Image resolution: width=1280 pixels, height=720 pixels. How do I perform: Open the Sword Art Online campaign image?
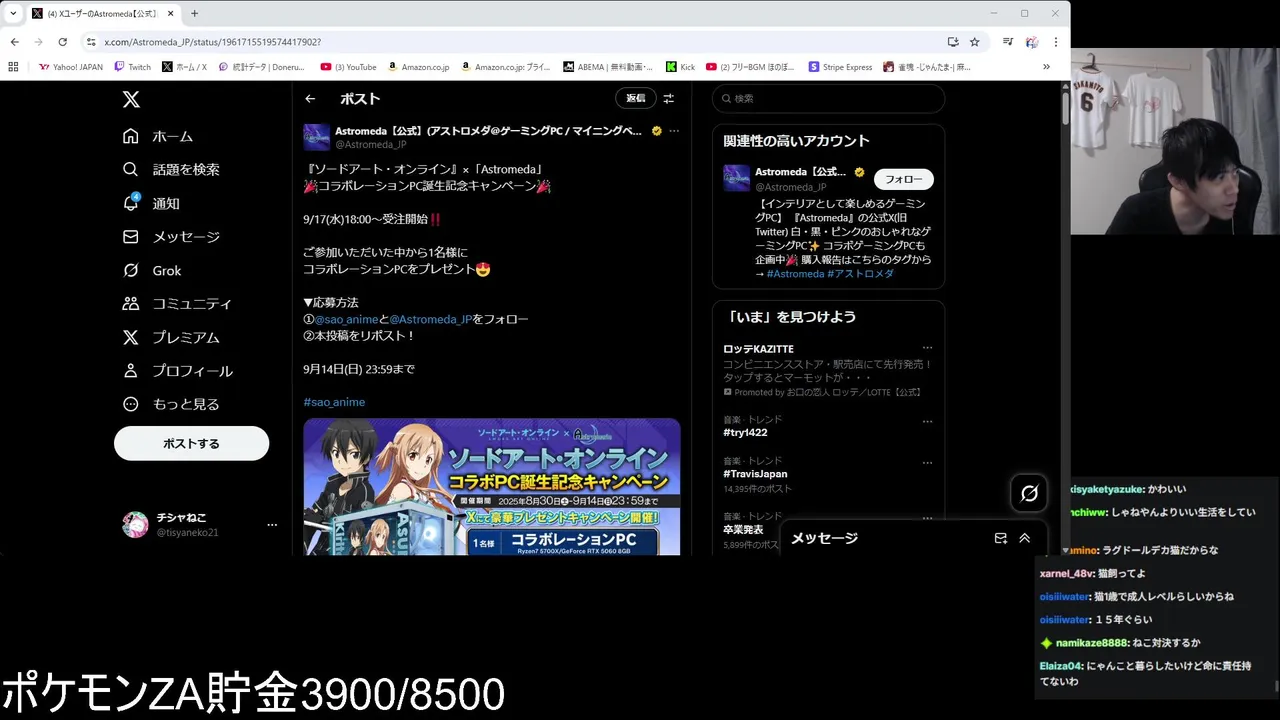[492, 487]
